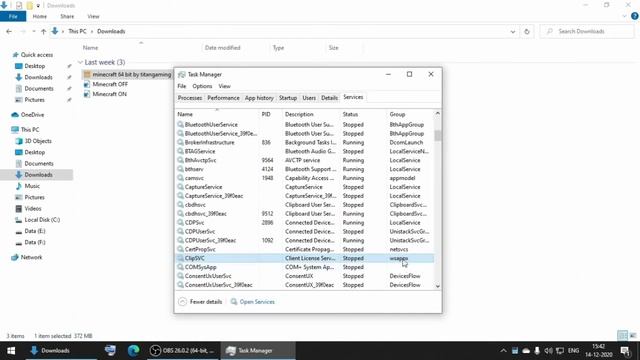Open Task Manager Options menu
This screenshot has width=640, height=360.
tap(202, 86)
